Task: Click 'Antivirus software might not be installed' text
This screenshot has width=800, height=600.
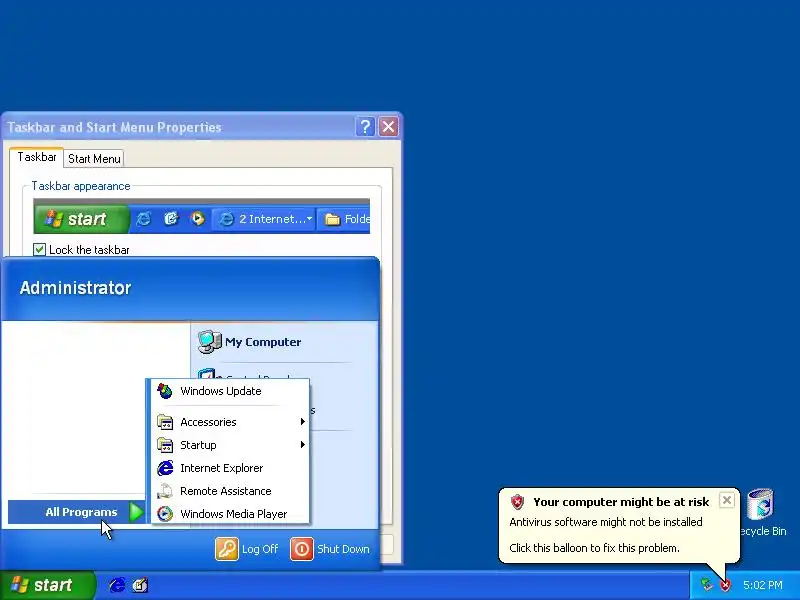Action: coord(606,522)
